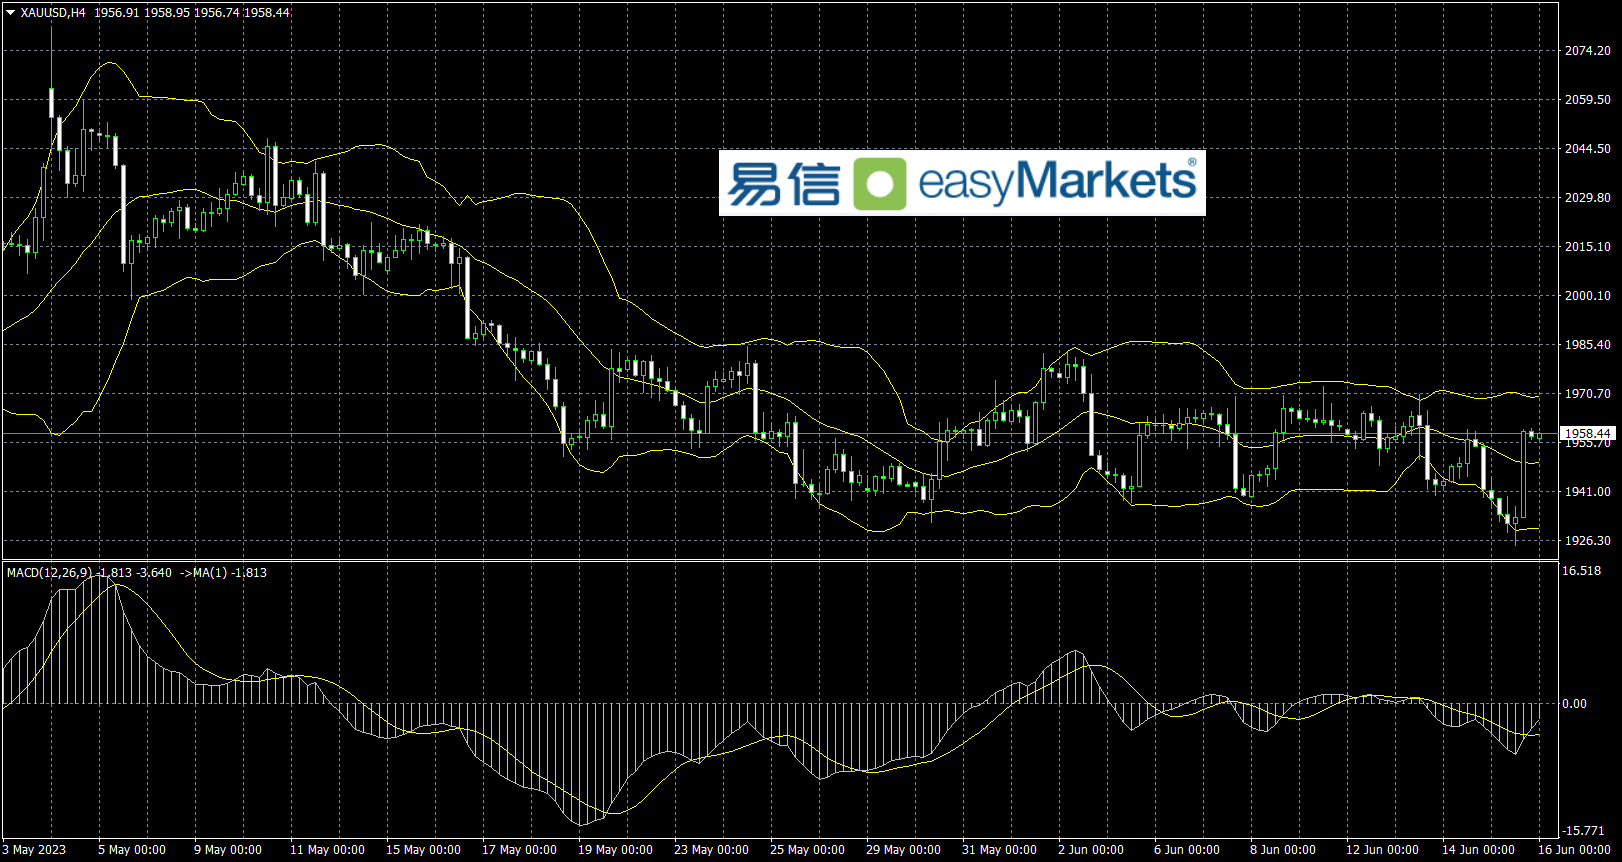Screen dimensions: 1622x862
Task: Select the XAUUSD,H4 symbol label
Action: (x=53, y=13)
